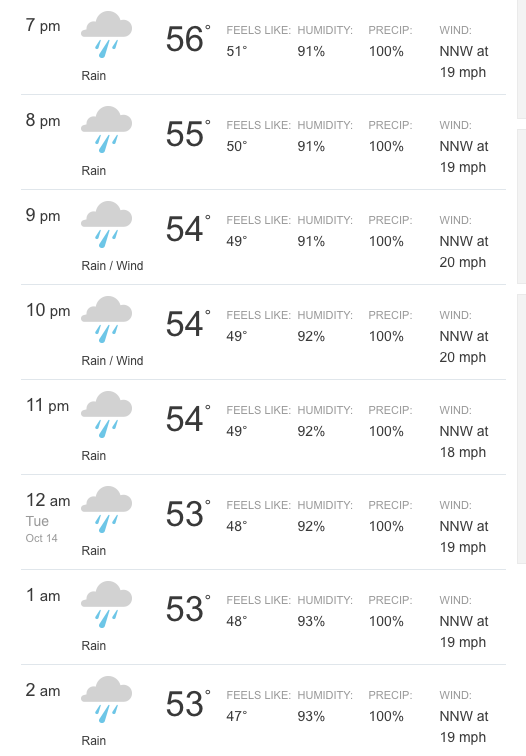Click the Rain / Wind label at 10 pm
Image resolution: width=526 pixels, height=756 pixels.
[112, 361]
